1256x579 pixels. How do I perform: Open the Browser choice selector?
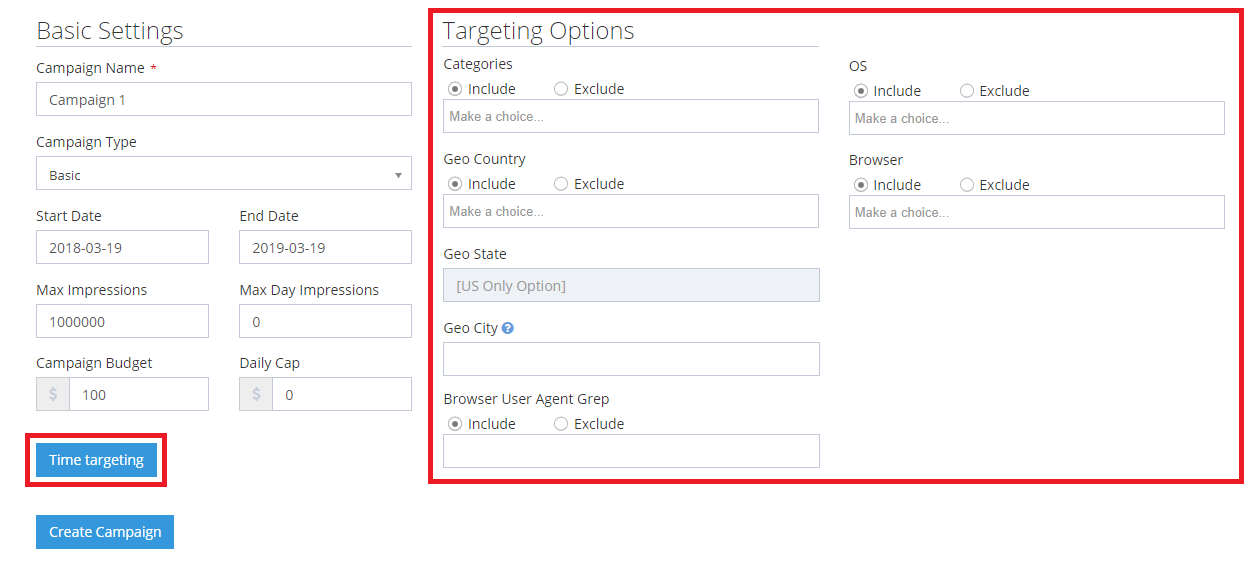pyautogui.click(x=1036, y=212)
